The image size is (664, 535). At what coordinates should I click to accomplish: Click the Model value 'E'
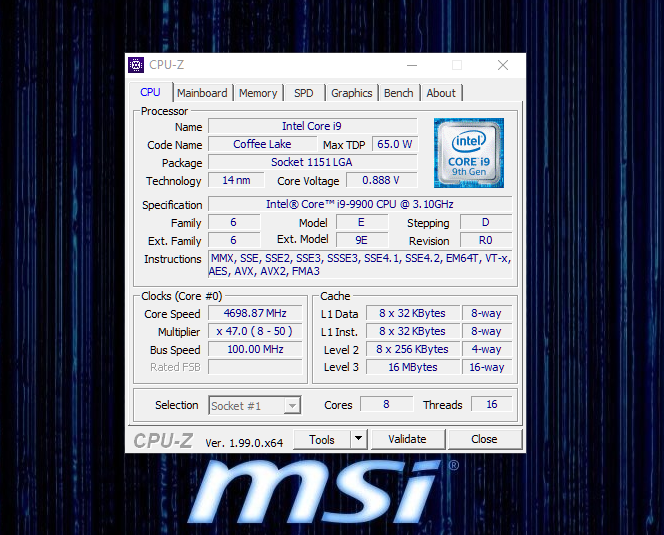pos(362,222)
